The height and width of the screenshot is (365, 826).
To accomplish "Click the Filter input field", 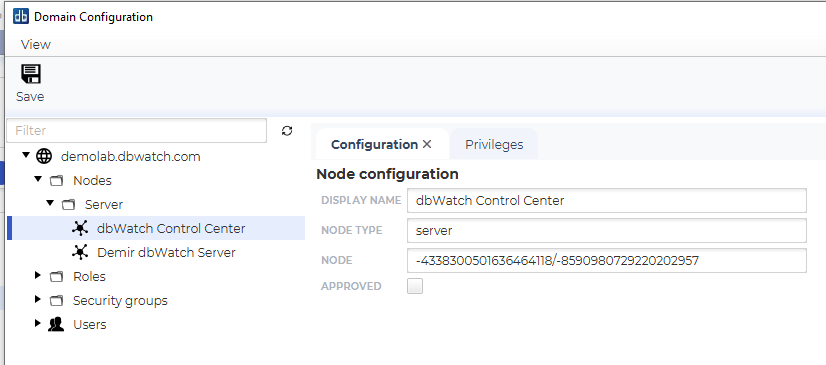I will 136,131.
